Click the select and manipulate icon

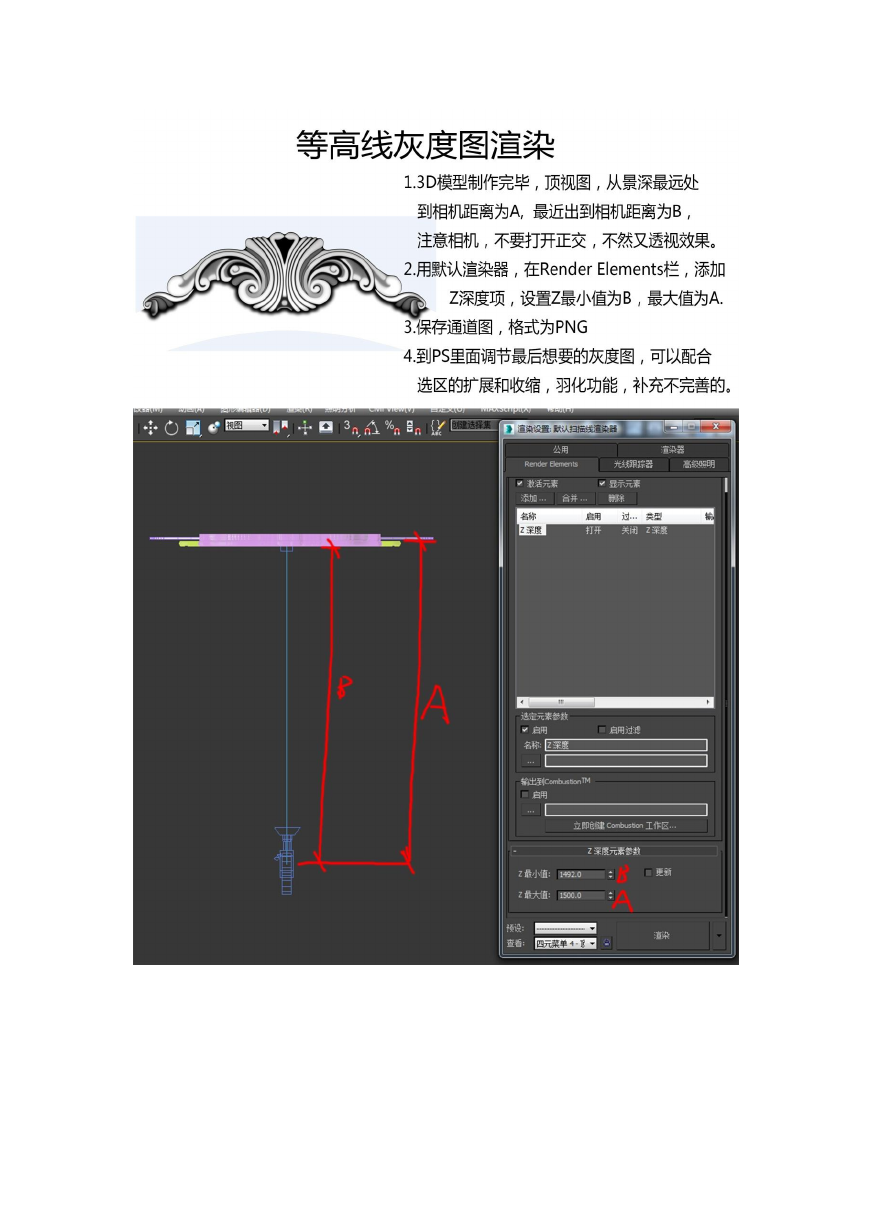[x=304, y=428]
